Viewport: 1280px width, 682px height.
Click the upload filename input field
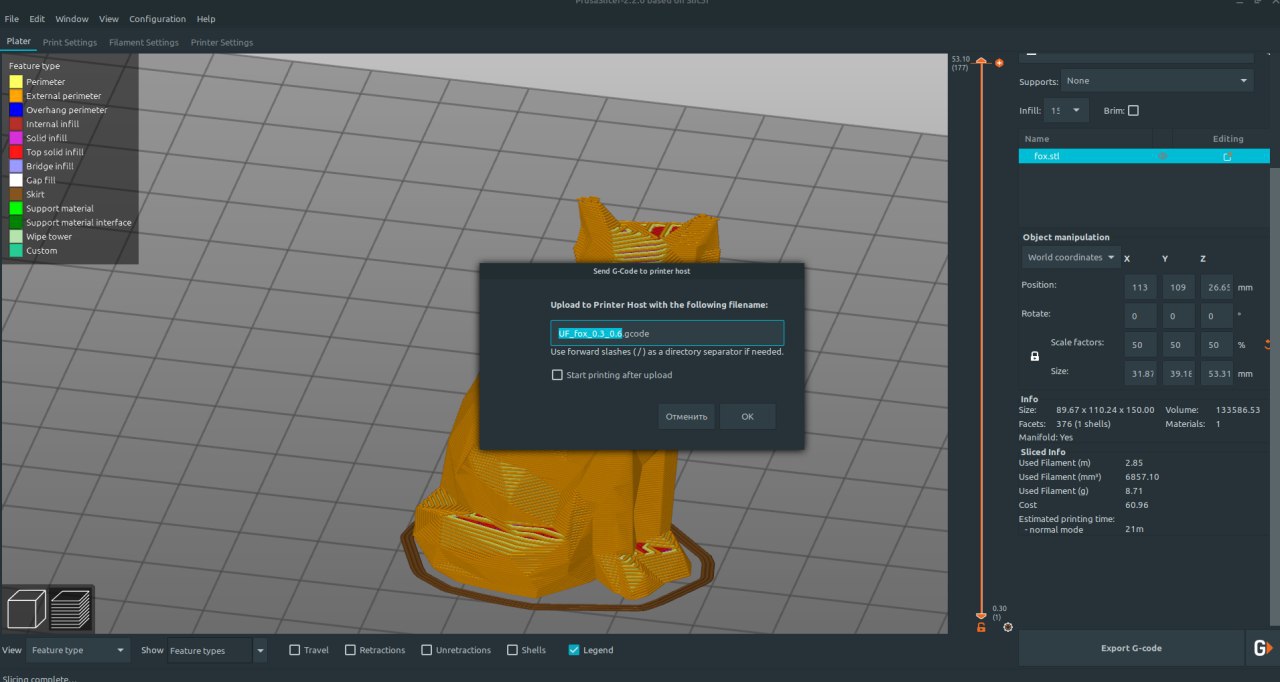(x=667, y=333)
